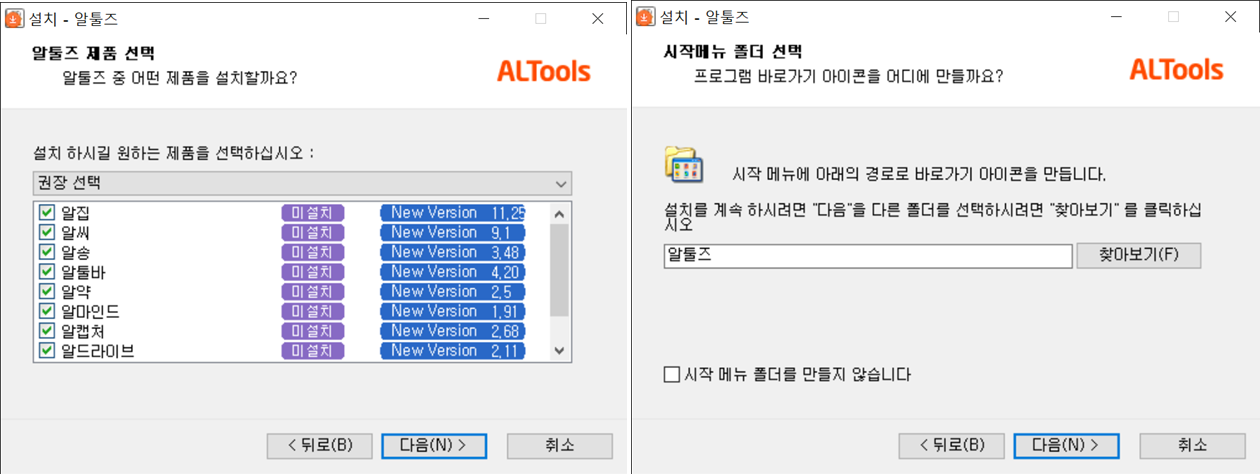Screen dimensions: 1260x474
Task: Click the New Version 4.20 label
Action: coord(453,271)
